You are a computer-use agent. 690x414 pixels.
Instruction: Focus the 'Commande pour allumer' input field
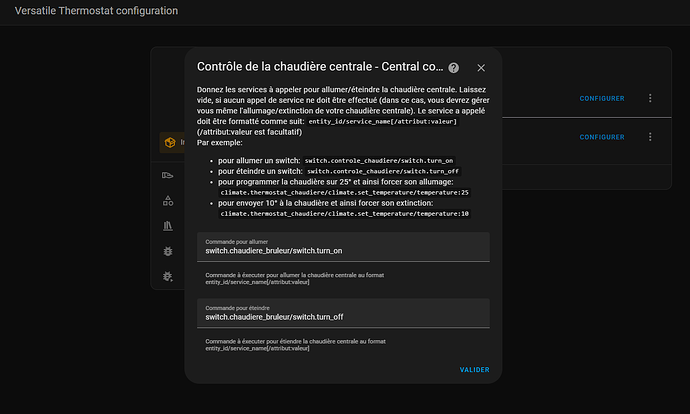click(343, 247)
